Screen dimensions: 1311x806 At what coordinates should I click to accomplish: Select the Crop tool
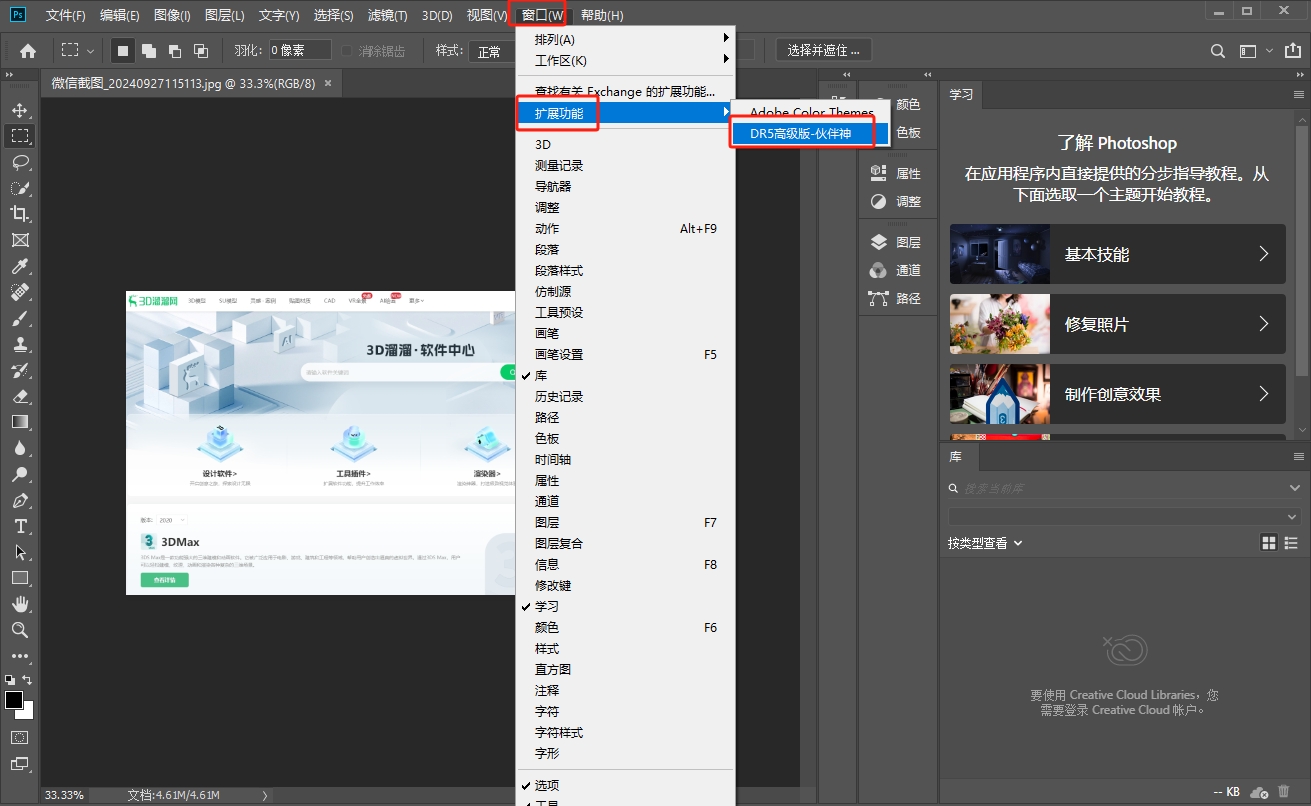(x=20, y=214)
